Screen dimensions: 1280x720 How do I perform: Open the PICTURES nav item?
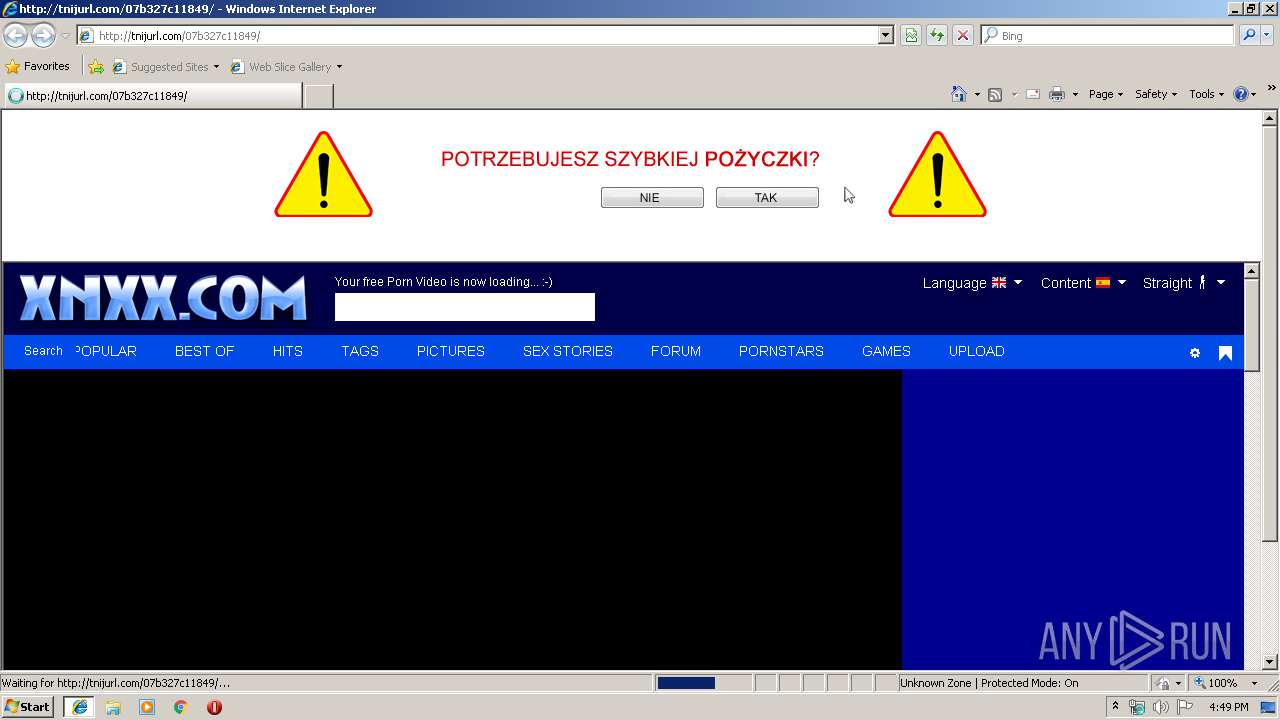(x=451, y=351)
